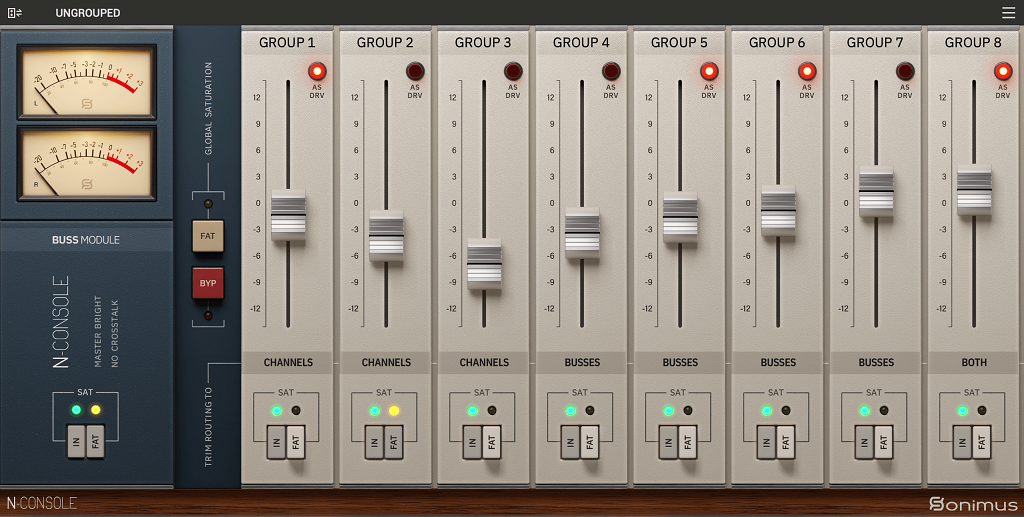1024x517 pixels.
Task: Toggle Group 6 SAT IN switch
Action: (x=766, y=442)
